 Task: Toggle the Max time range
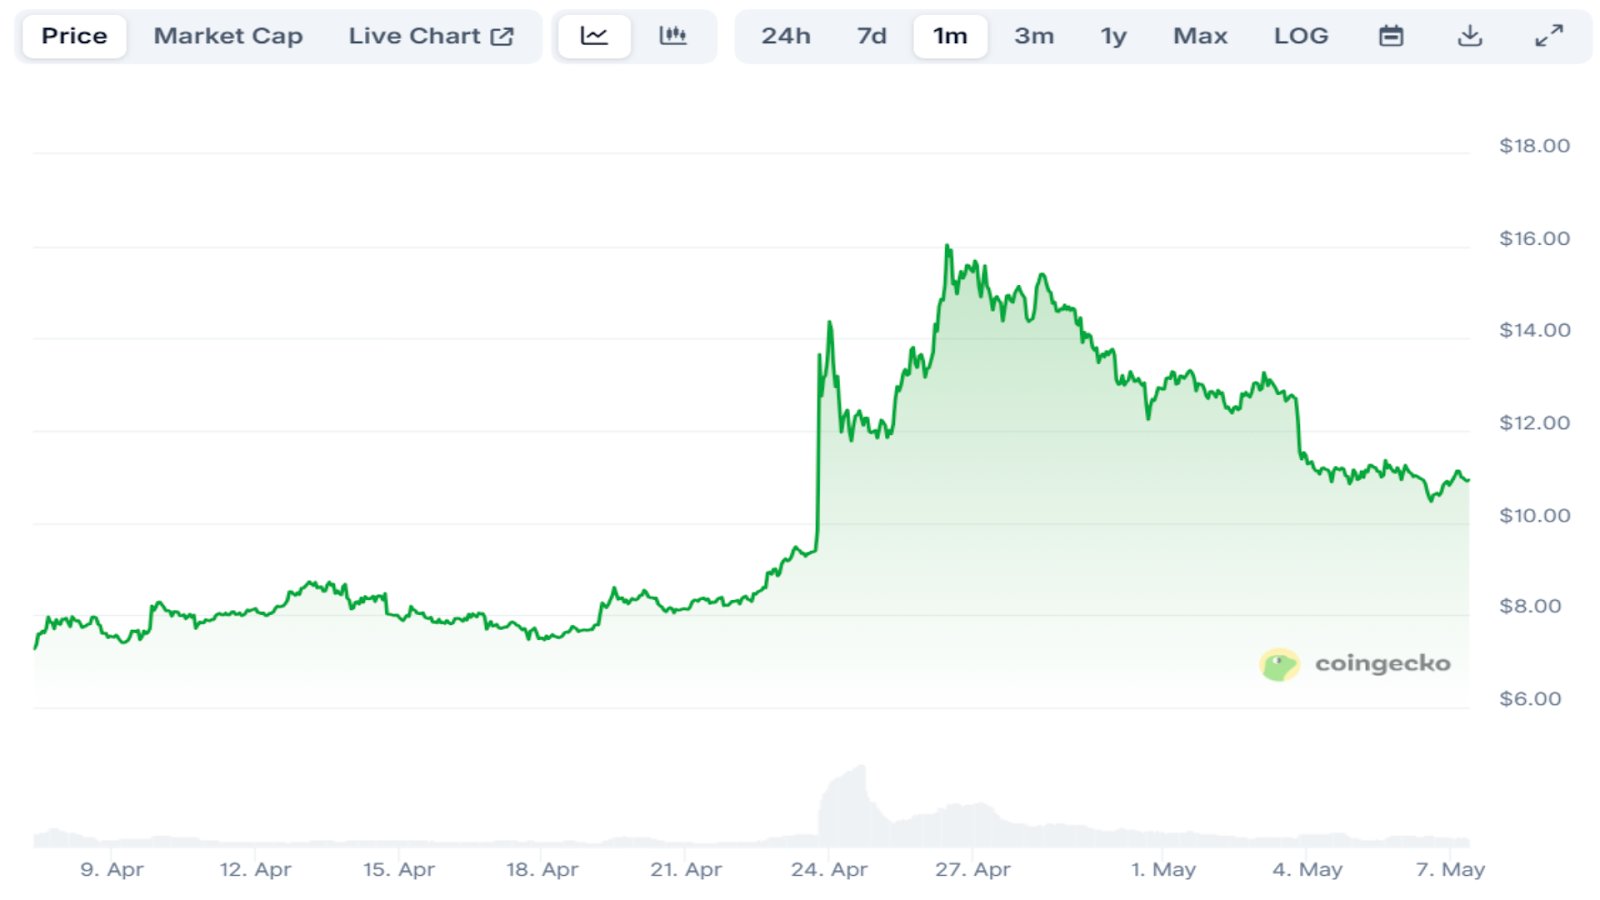[x=1200, y=35]
